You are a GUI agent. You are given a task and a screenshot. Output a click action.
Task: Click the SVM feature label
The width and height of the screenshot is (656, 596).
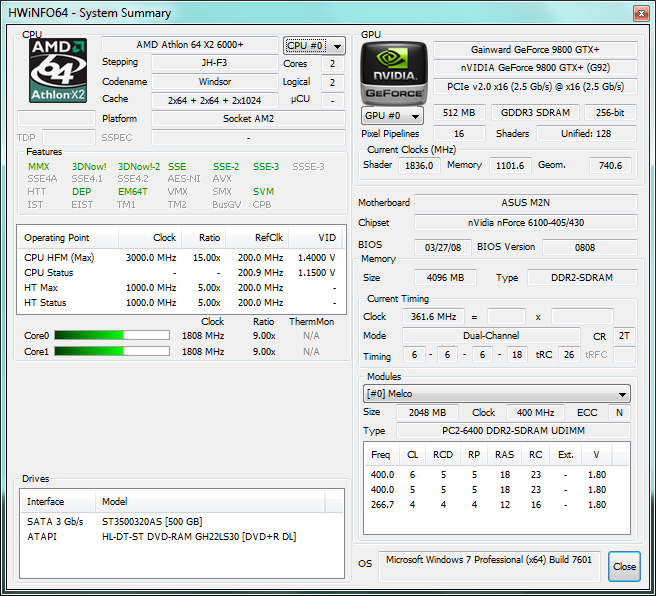263,192
